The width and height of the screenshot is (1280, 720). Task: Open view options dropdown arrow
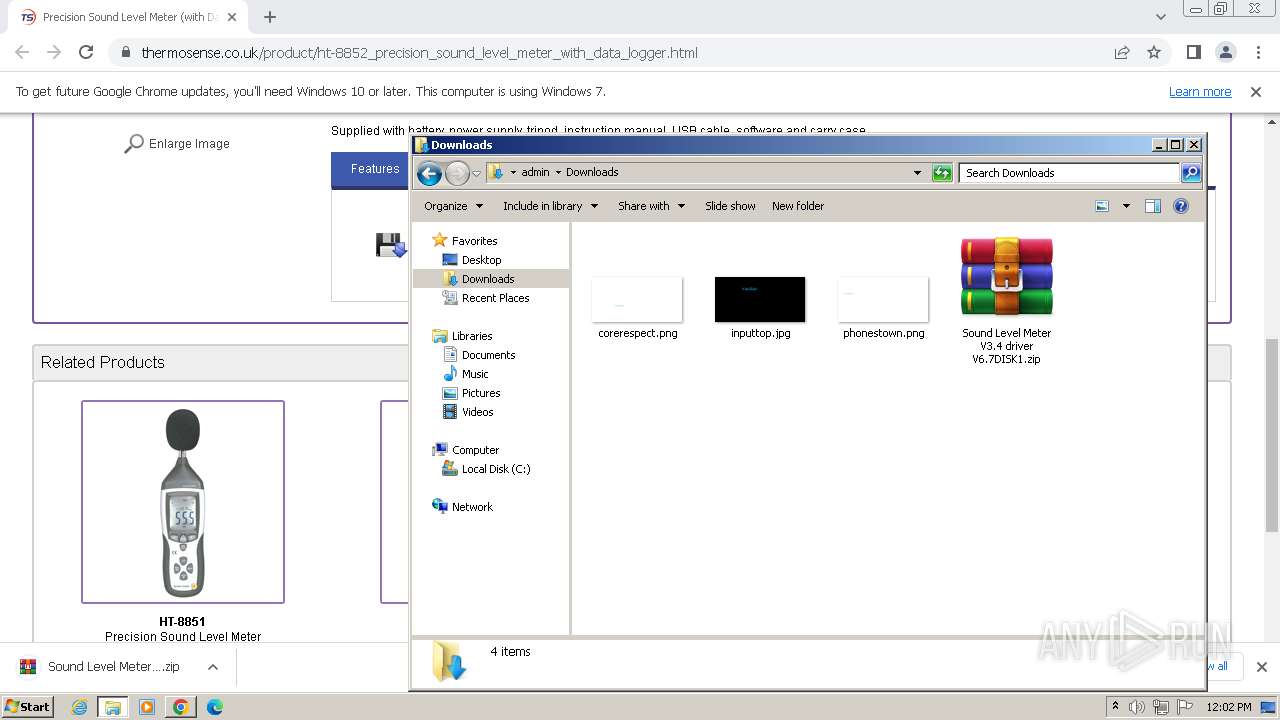click(x=1126, y=206)
